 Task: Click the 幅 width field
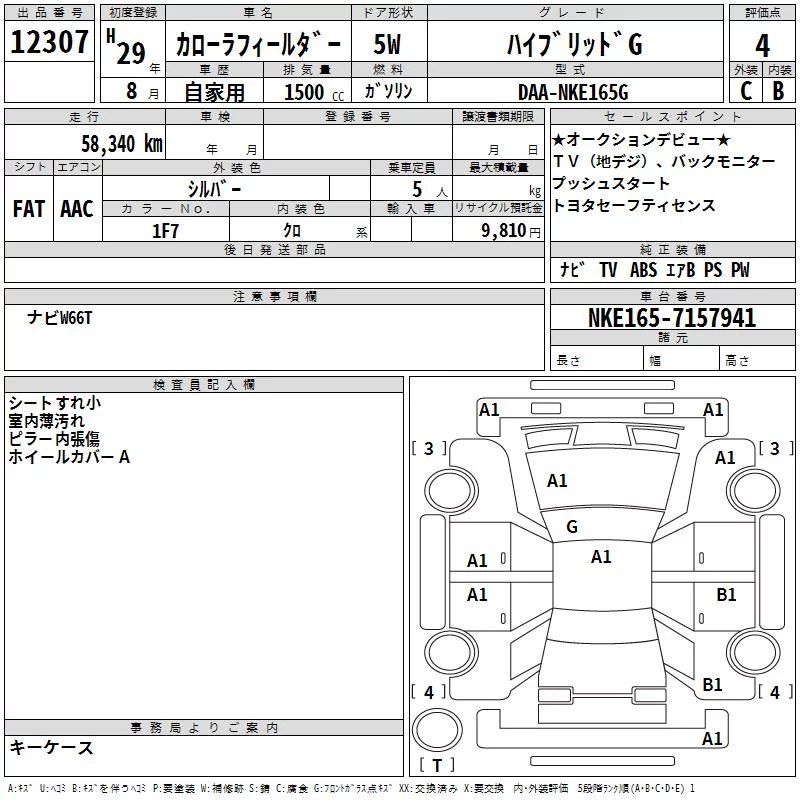681,360
